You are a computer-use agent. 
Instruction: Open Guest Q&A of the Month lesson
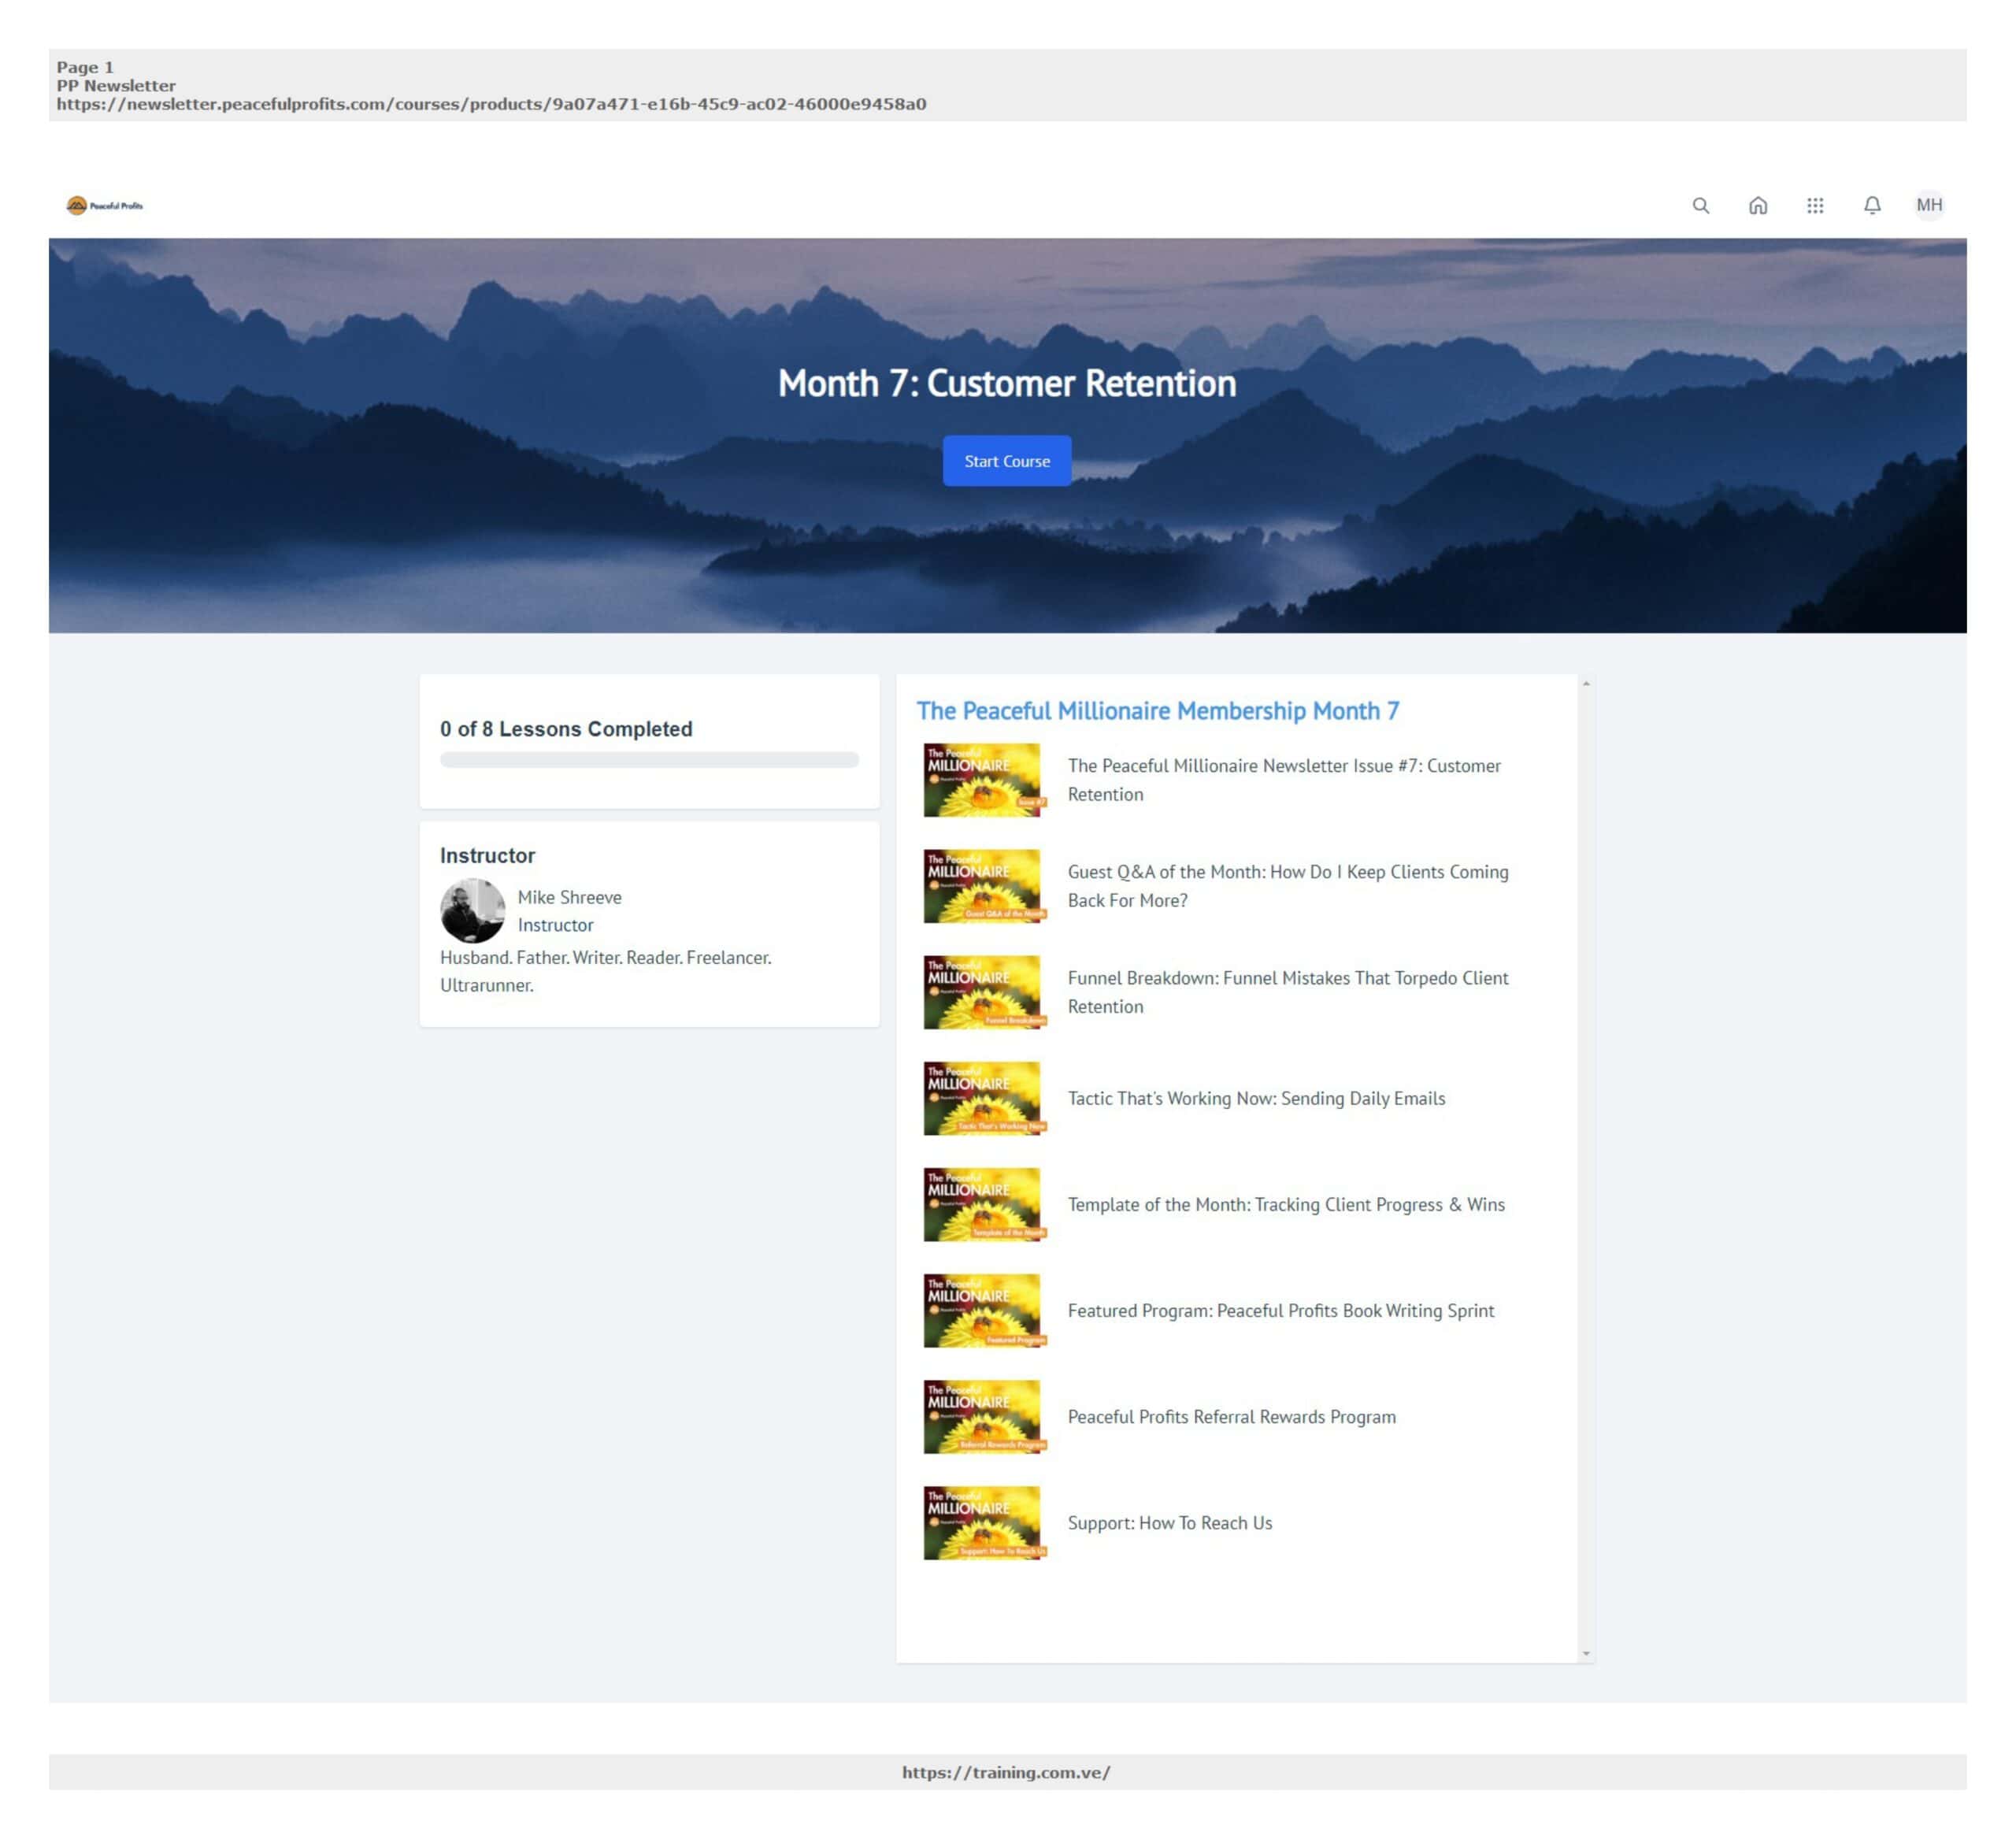tap(1287, 885)
